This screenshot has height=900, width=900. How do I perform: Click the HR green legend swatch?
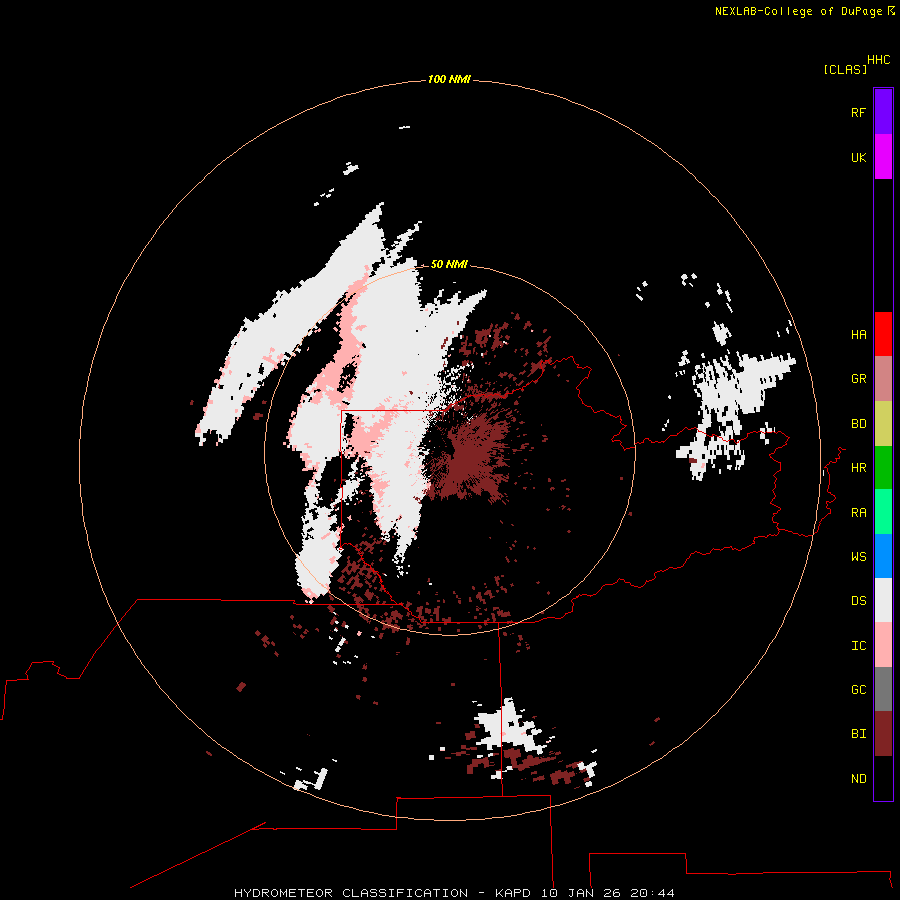click(883, 468)
